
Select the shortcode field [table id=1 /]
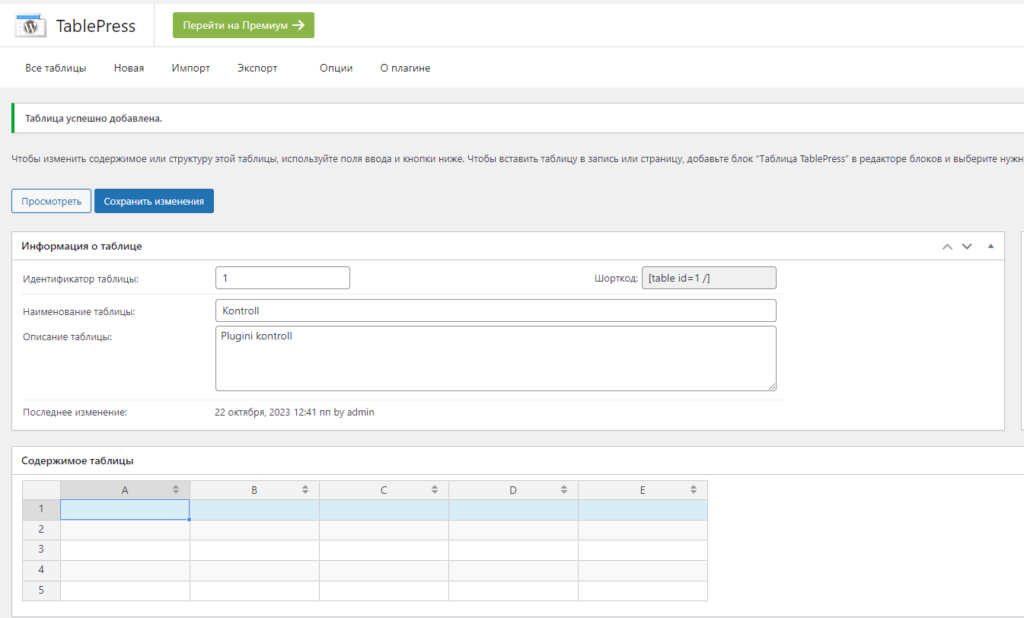pos(709,278)
